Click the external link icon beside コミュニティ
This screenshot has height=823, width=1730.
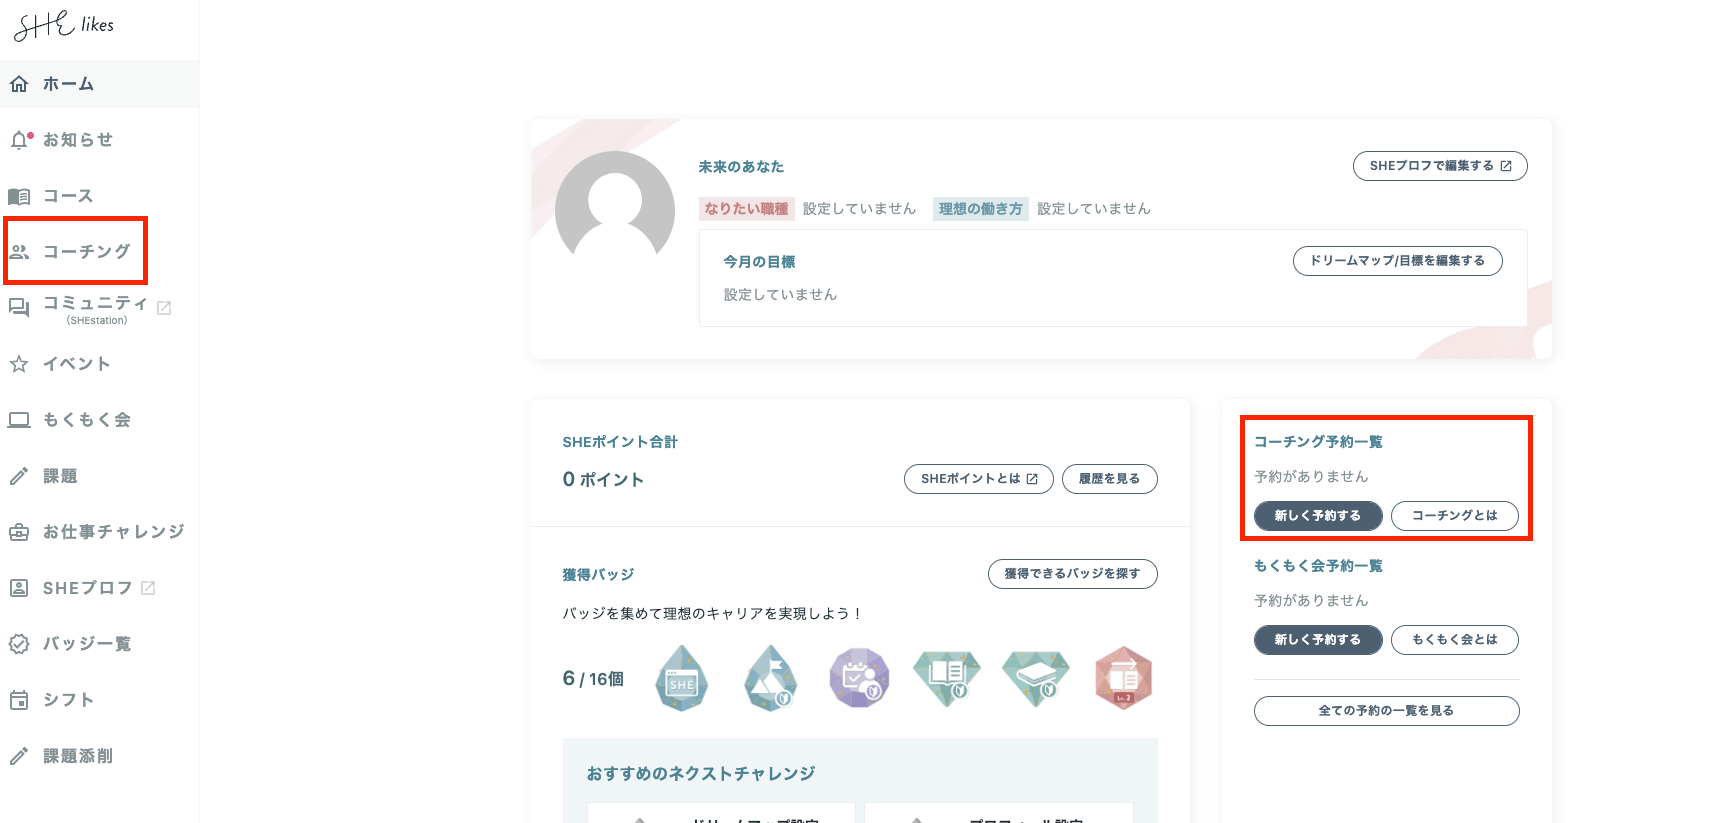point(164,308)
